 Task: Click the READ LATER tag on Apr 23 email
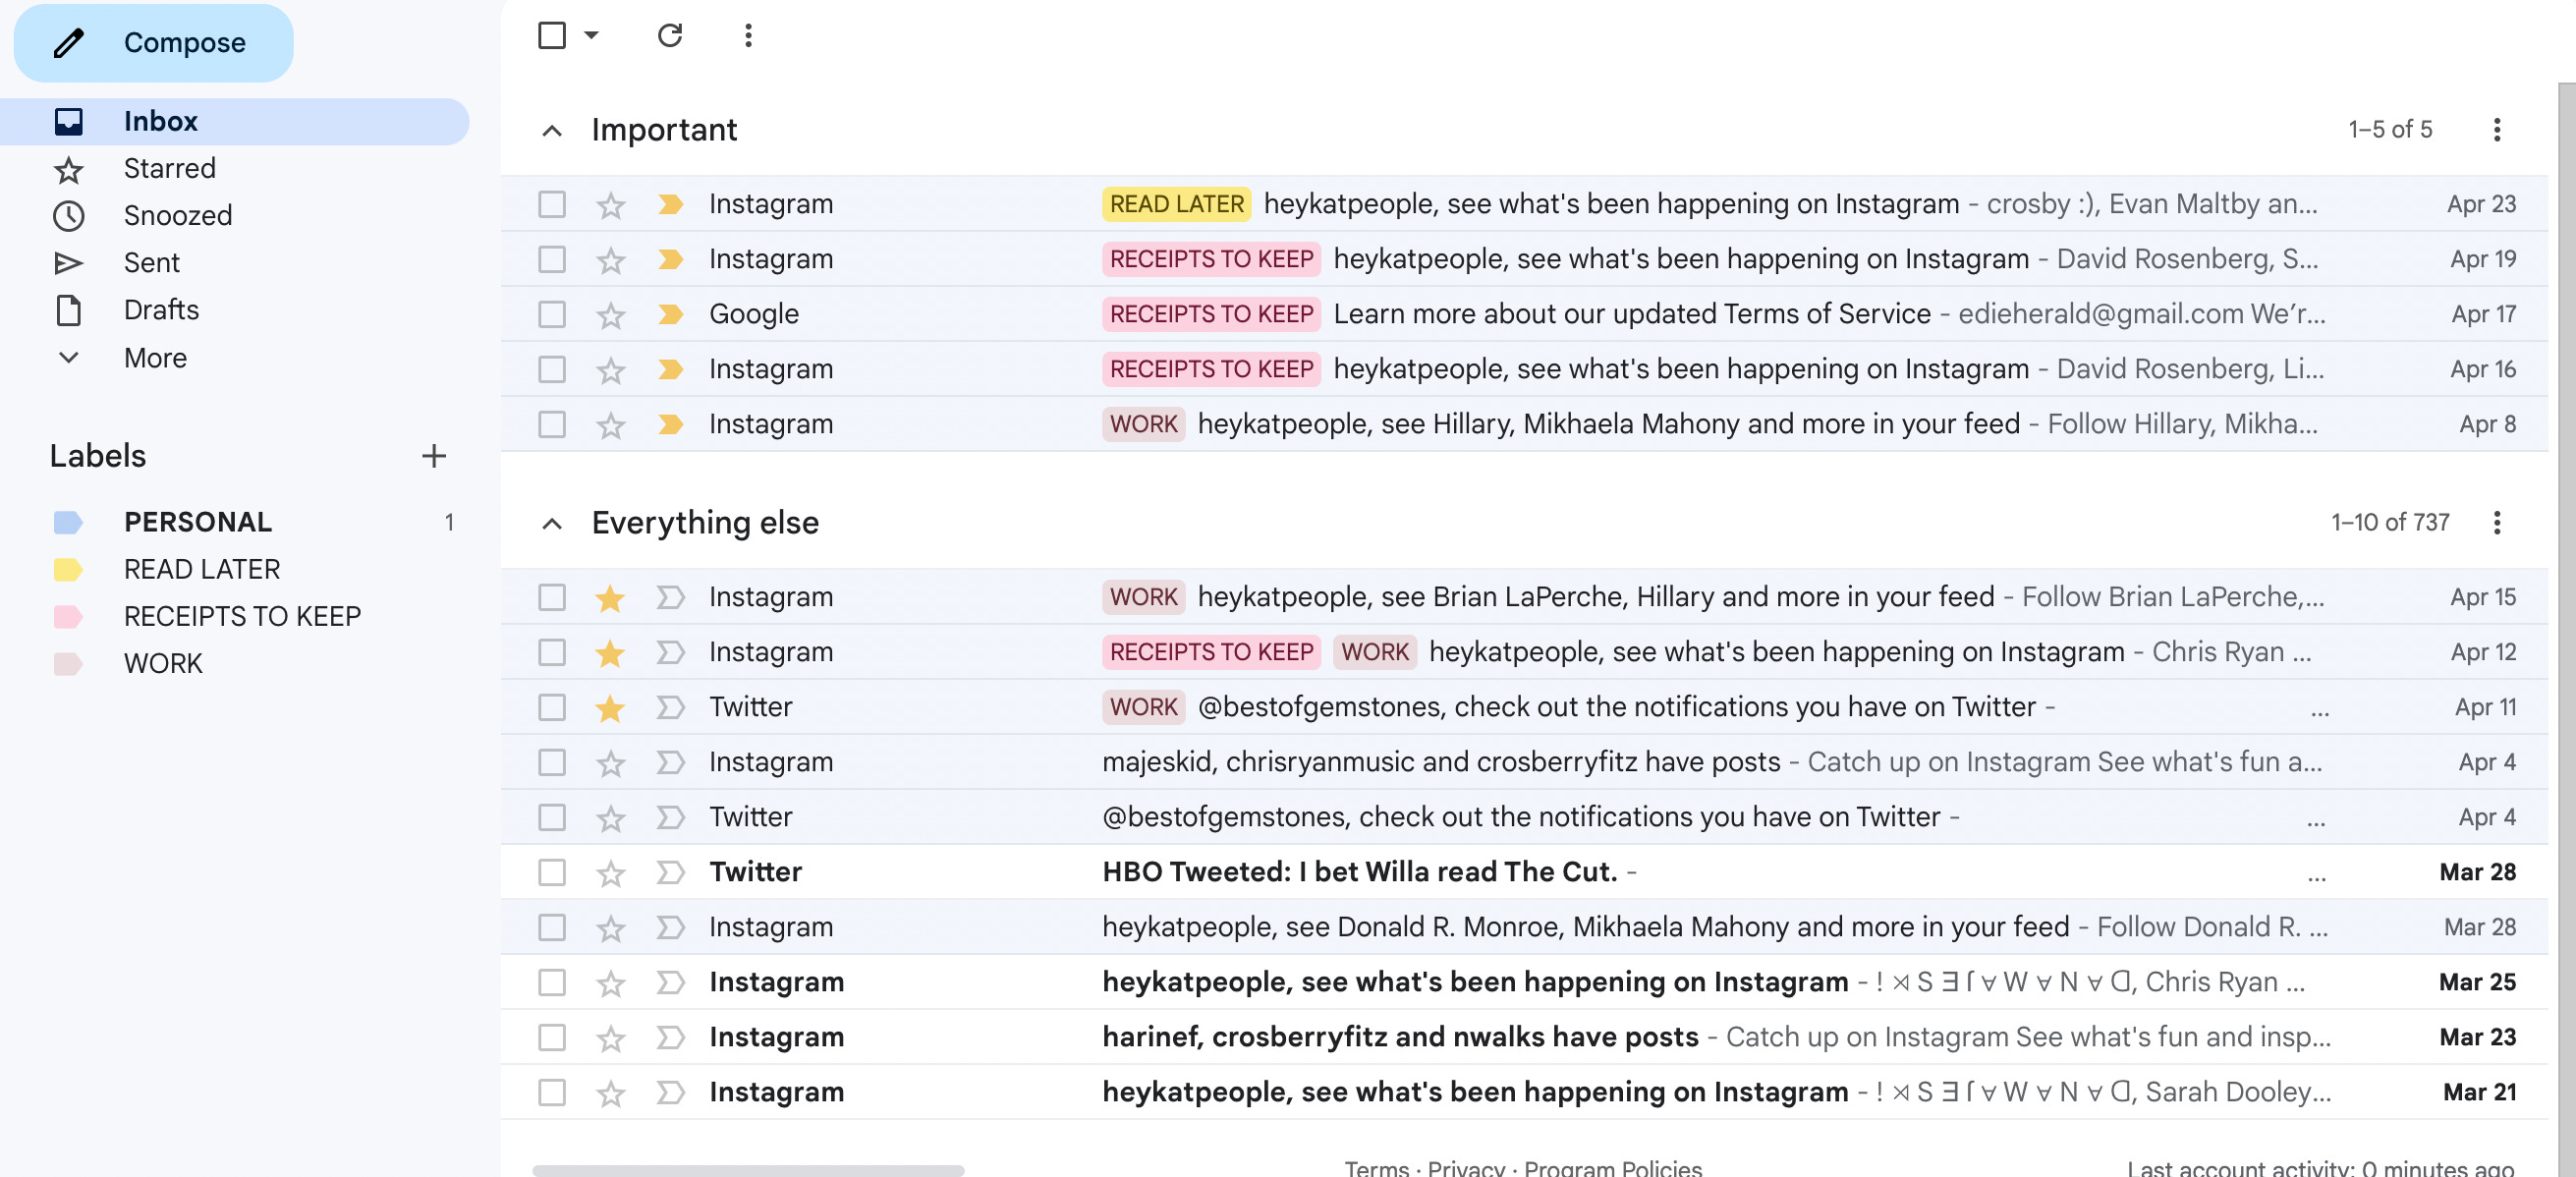1176,204
